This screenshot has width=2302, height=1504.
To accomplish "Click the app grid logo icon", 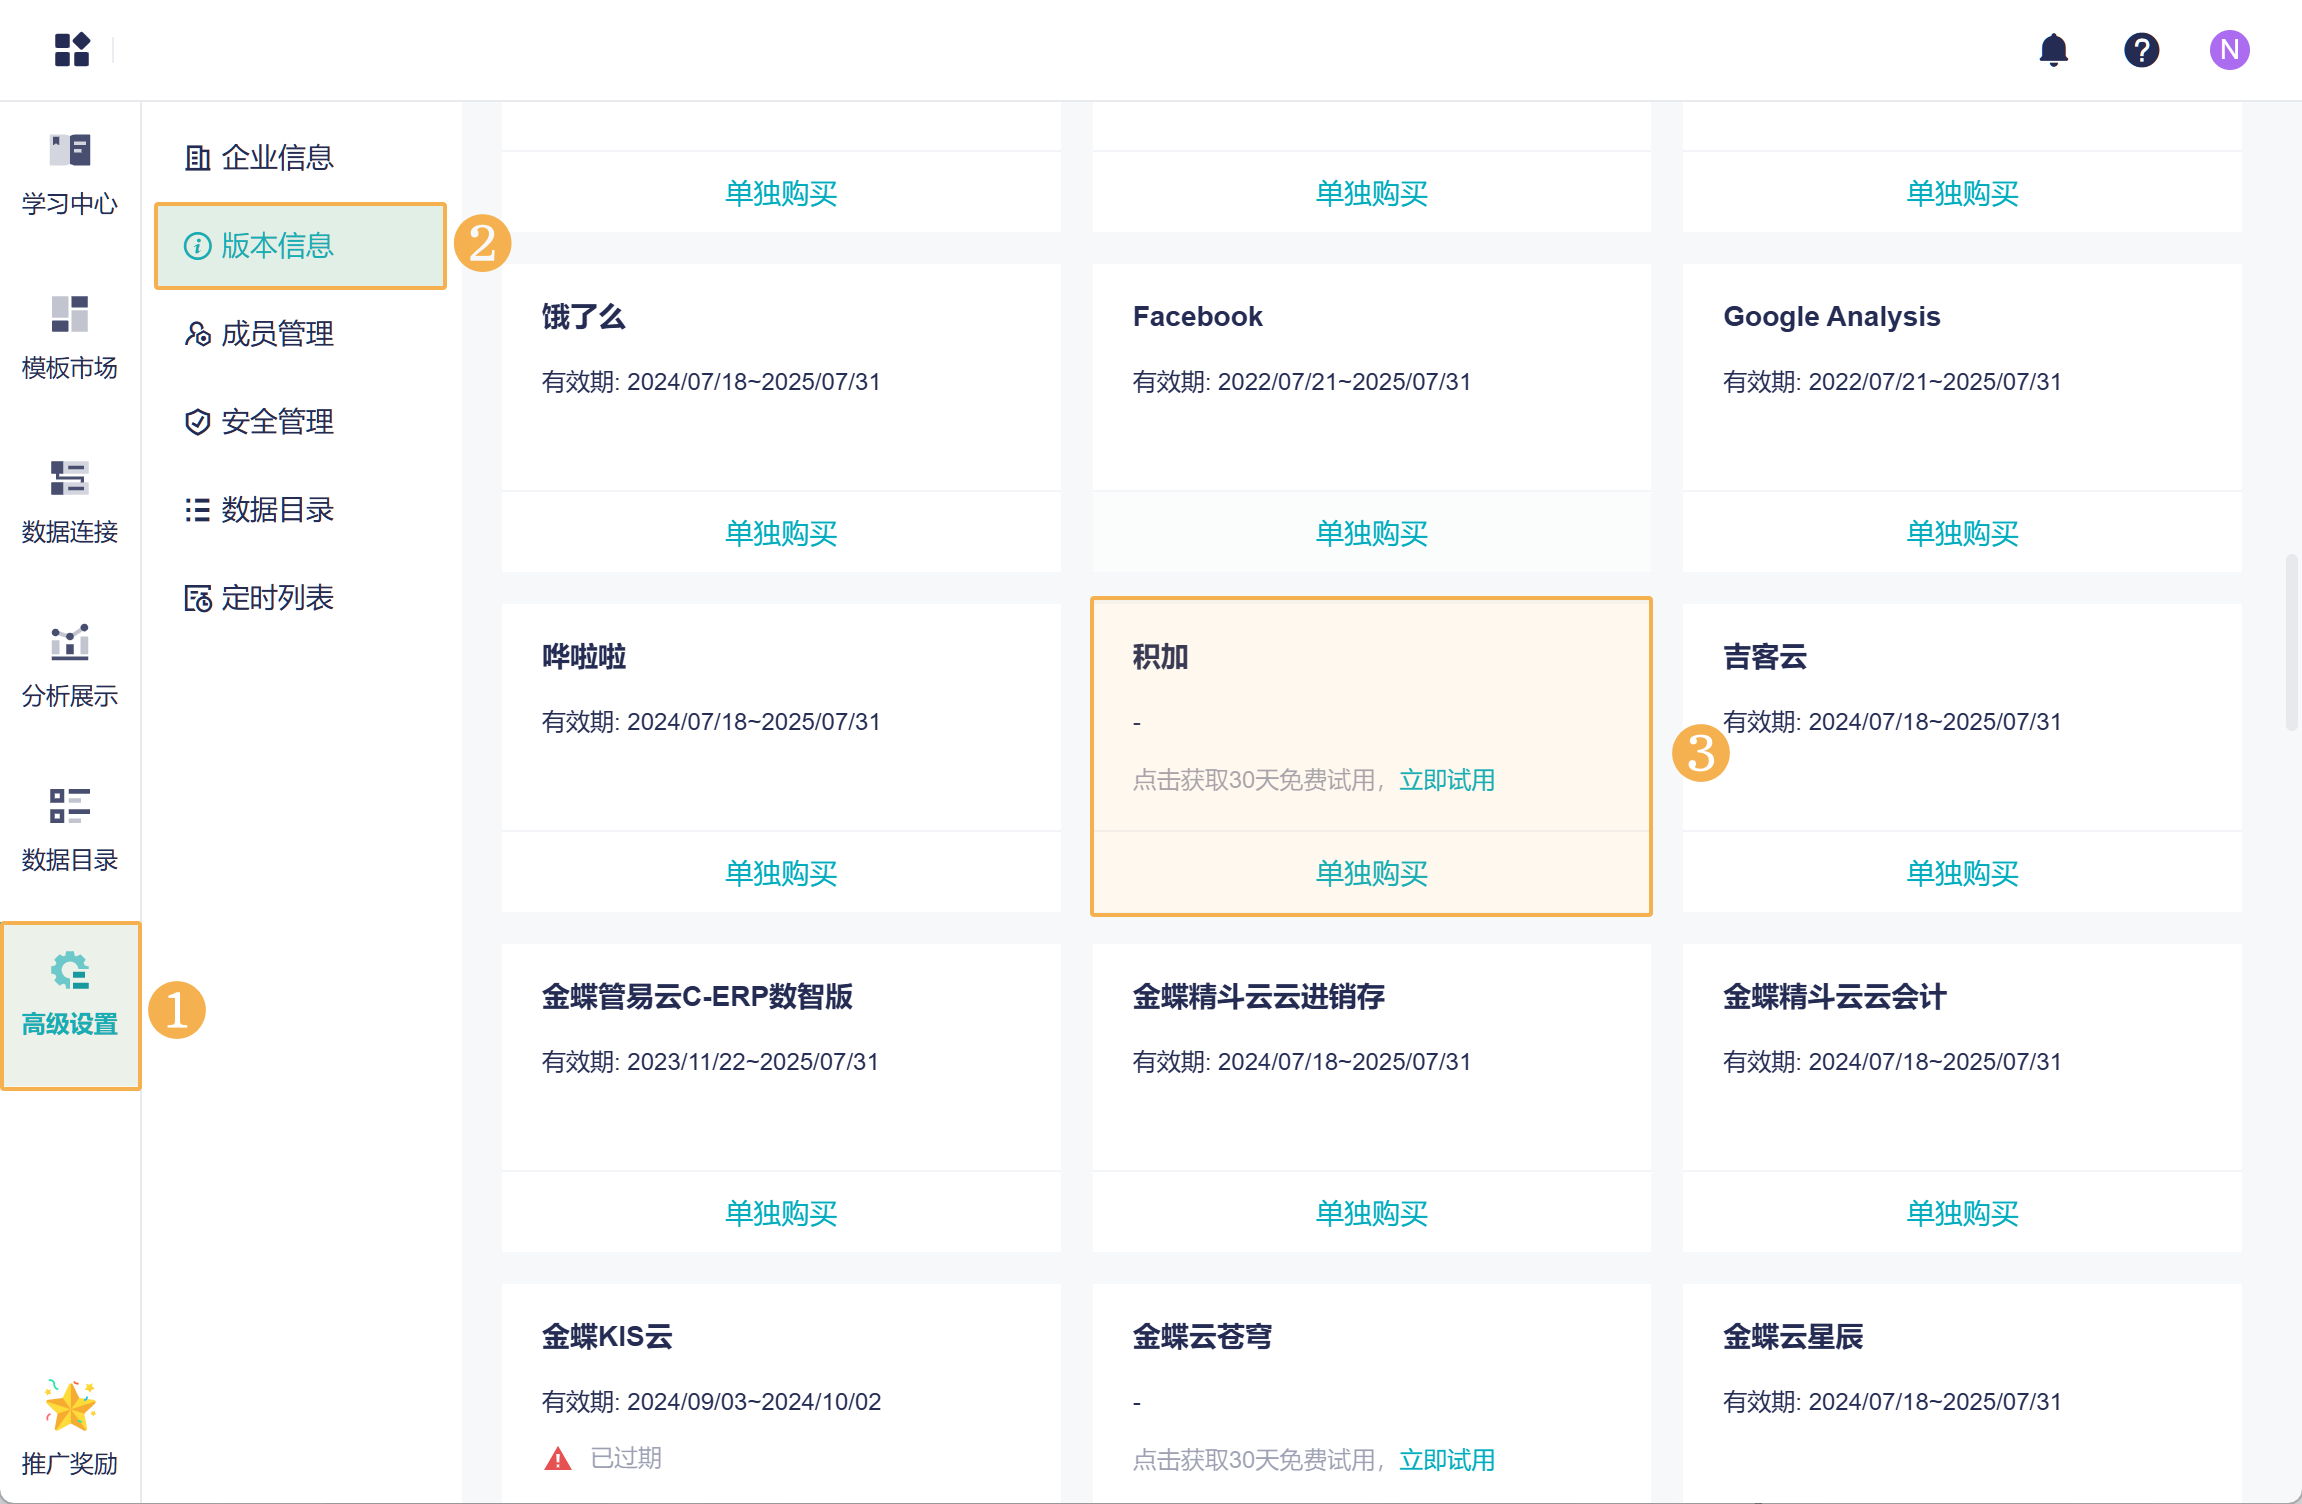I will coord(72,49).
